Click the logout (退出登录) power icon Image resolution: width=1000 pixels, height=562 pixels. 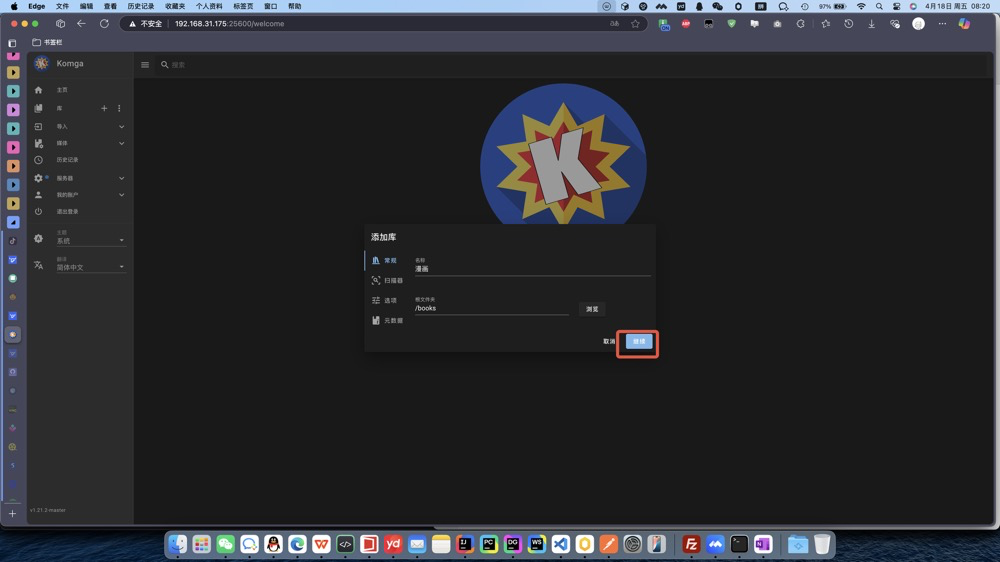click(38, 211)
